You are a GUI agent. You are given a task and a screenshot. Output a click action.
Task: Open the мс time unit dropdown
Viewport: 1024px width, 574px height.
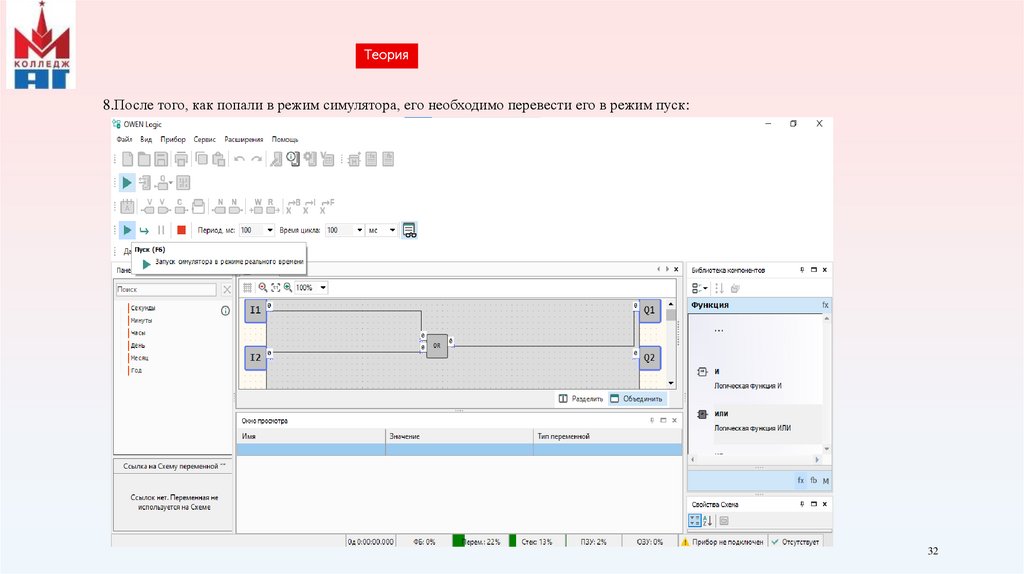point(392,230)
